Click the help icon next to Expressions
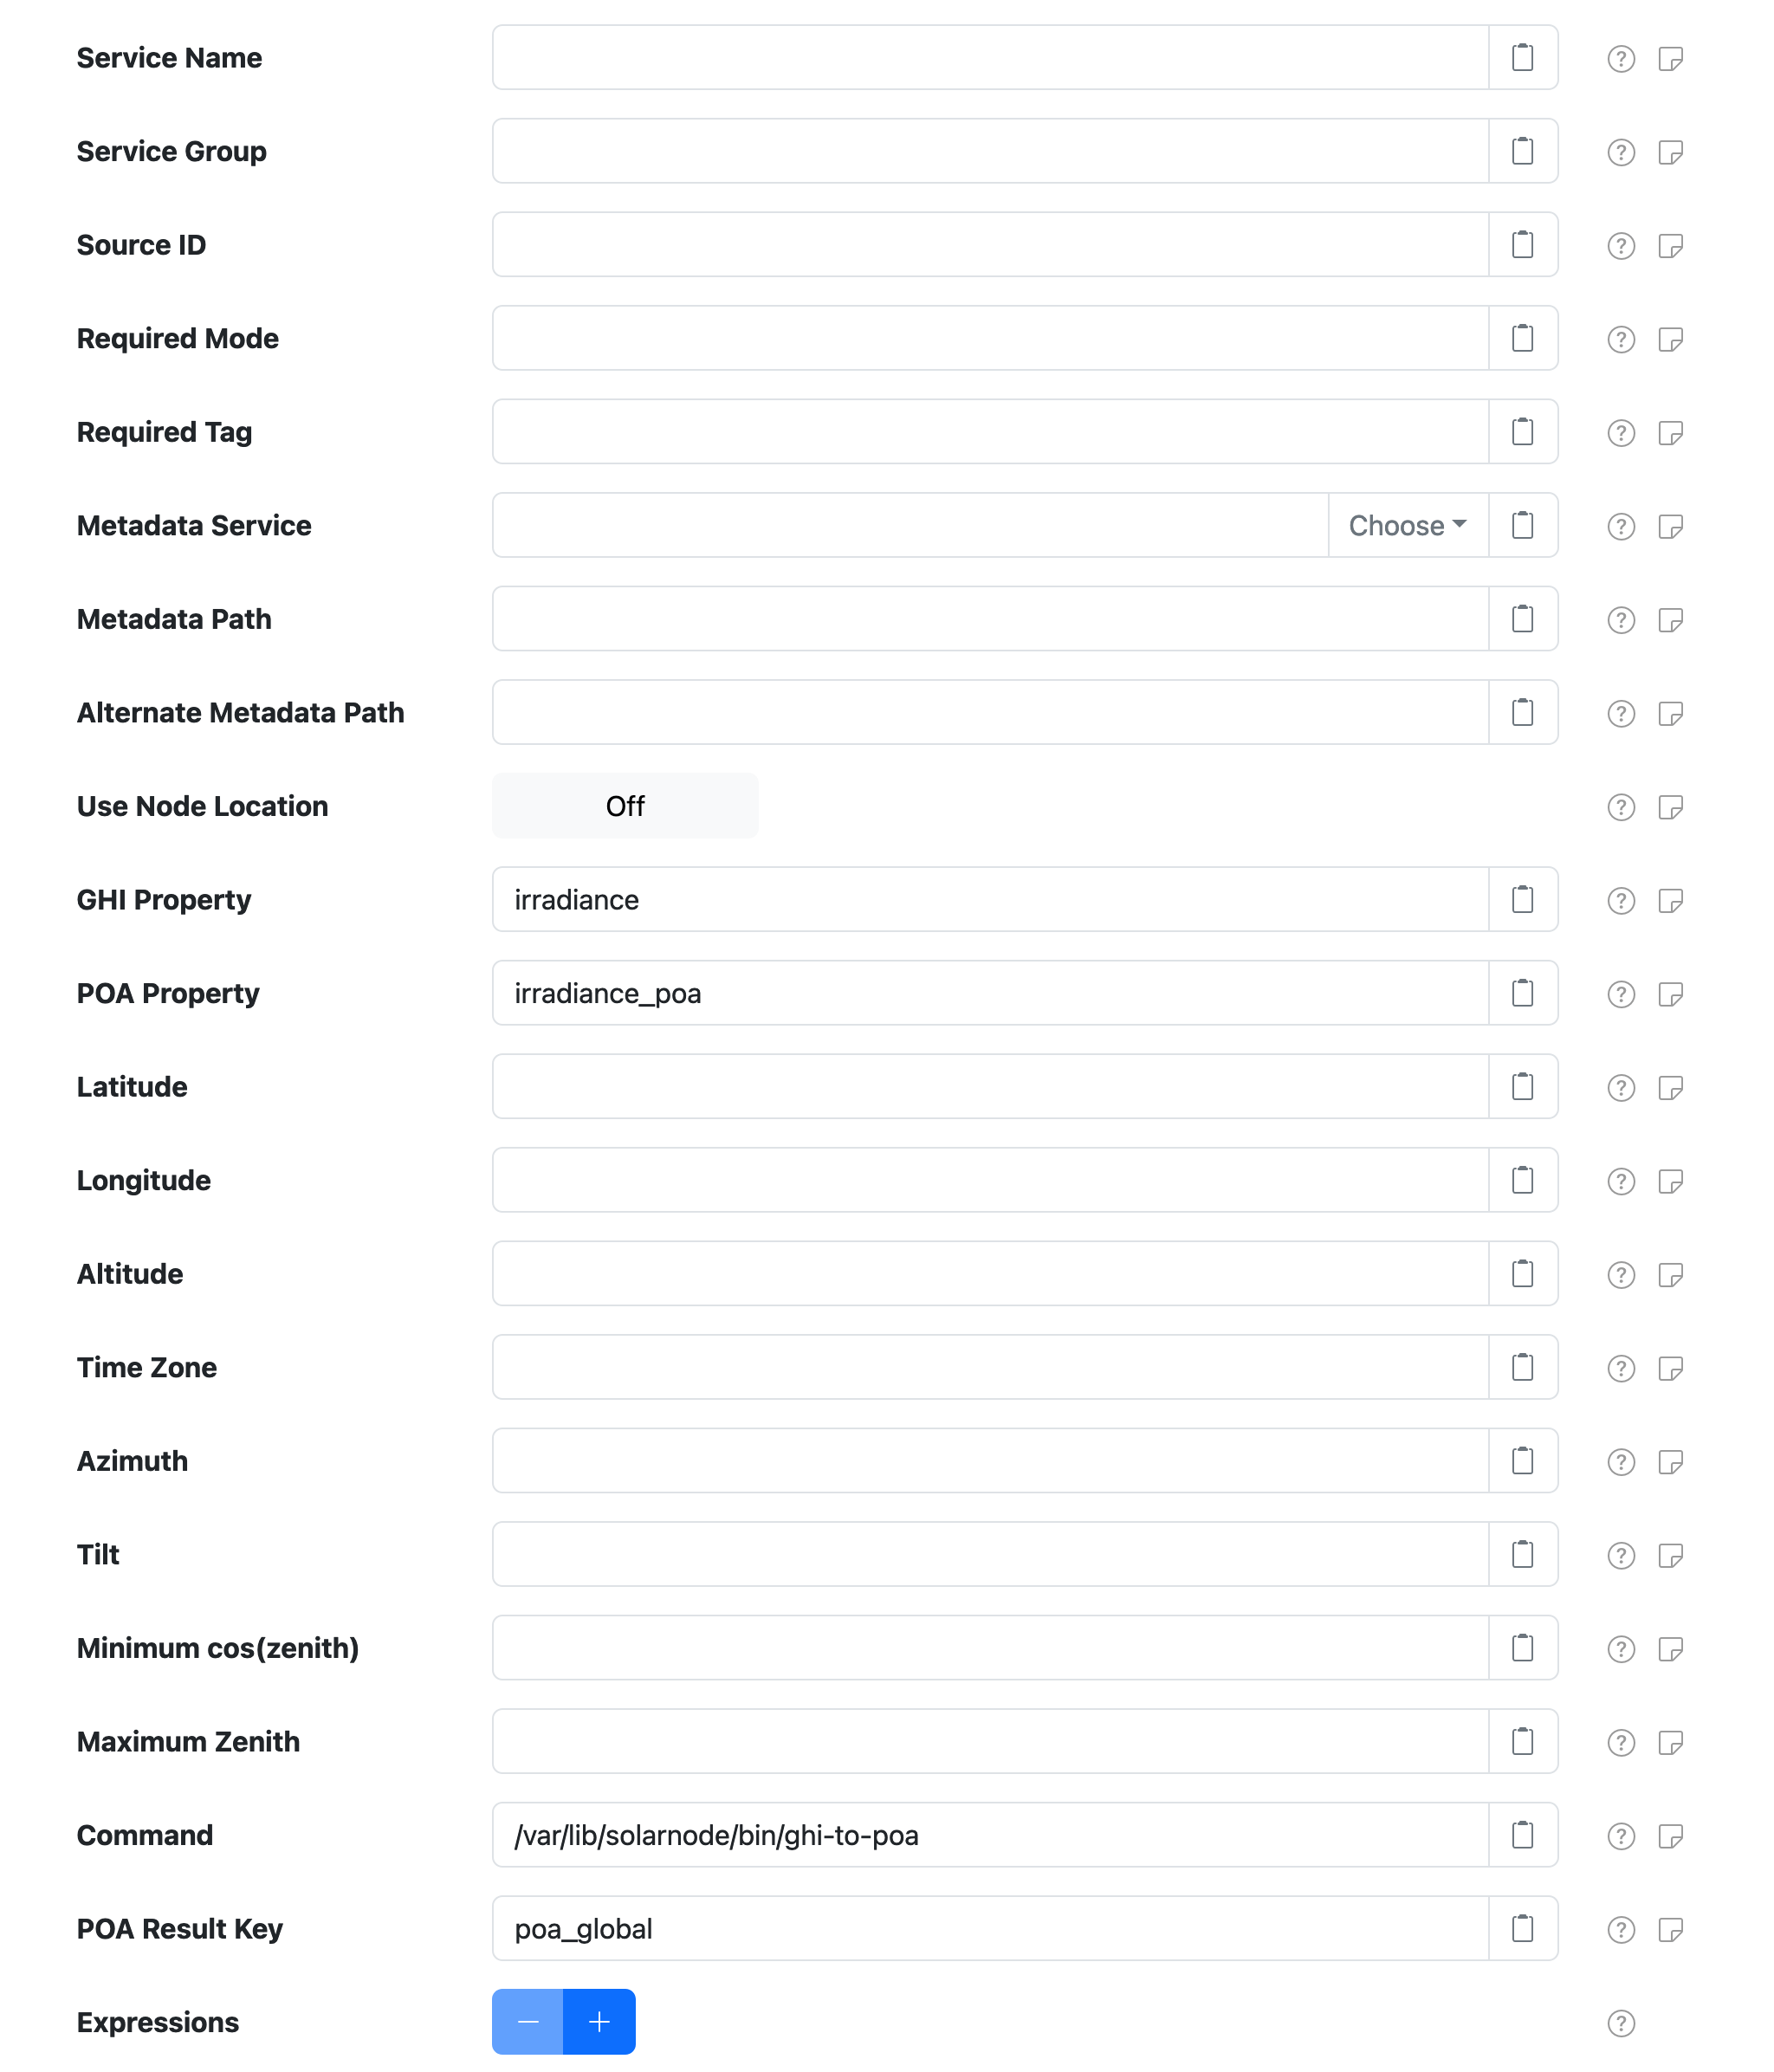Image resolution: width=1774 pixels, height=2072 pixels. (1621, 2021)
